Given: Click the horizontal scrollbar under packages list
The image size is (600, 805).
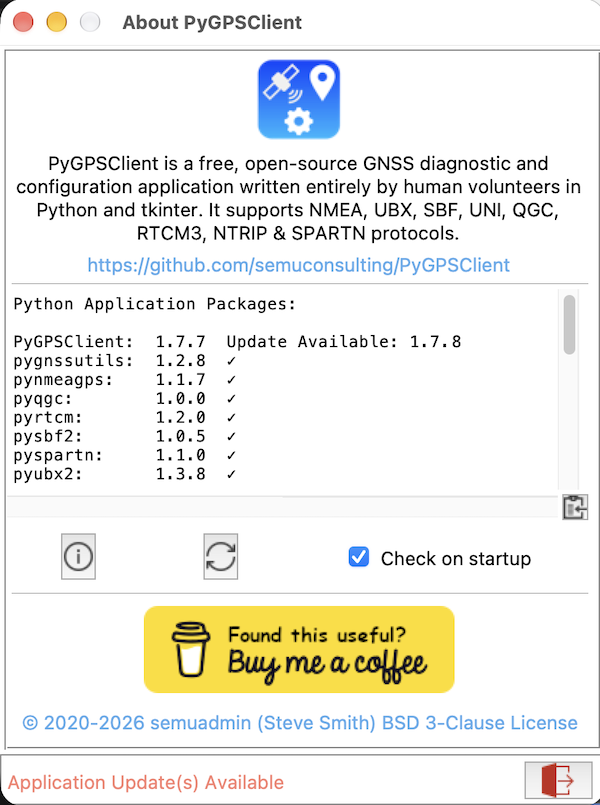Looking at the screenshot, I should coord(283,506).
